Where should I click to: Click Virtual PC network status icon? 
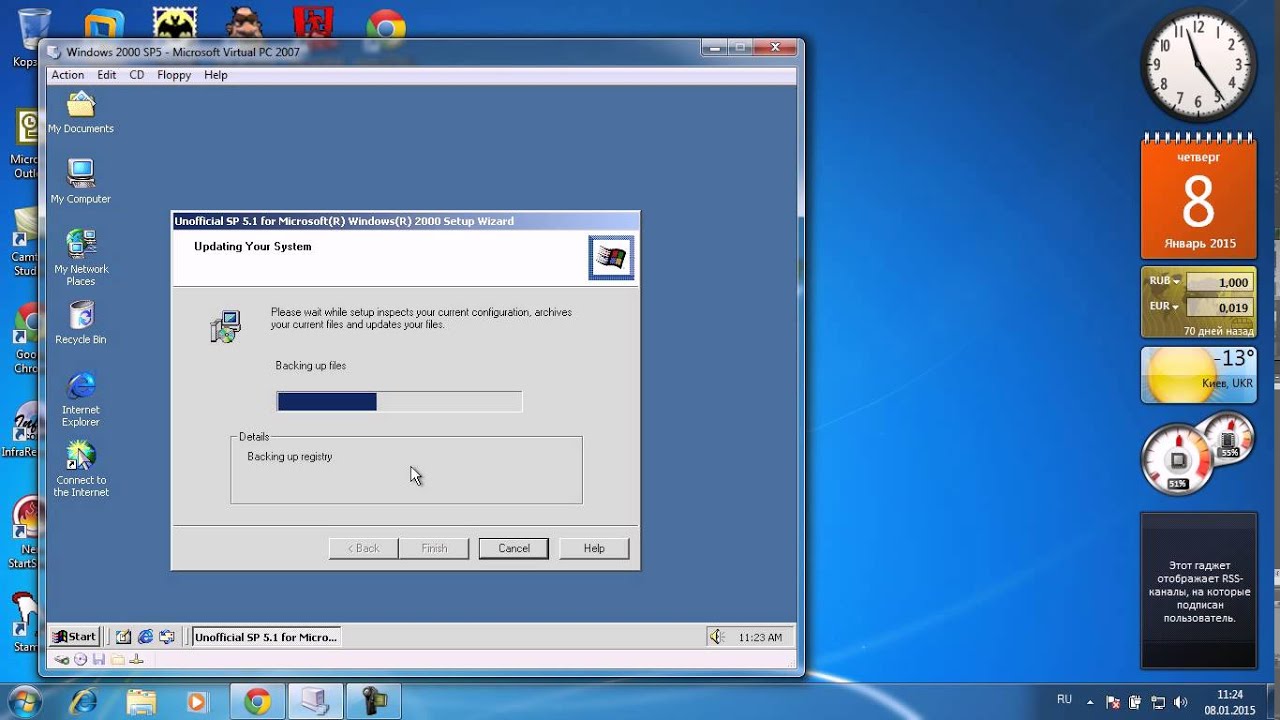(x=137, y=660)
